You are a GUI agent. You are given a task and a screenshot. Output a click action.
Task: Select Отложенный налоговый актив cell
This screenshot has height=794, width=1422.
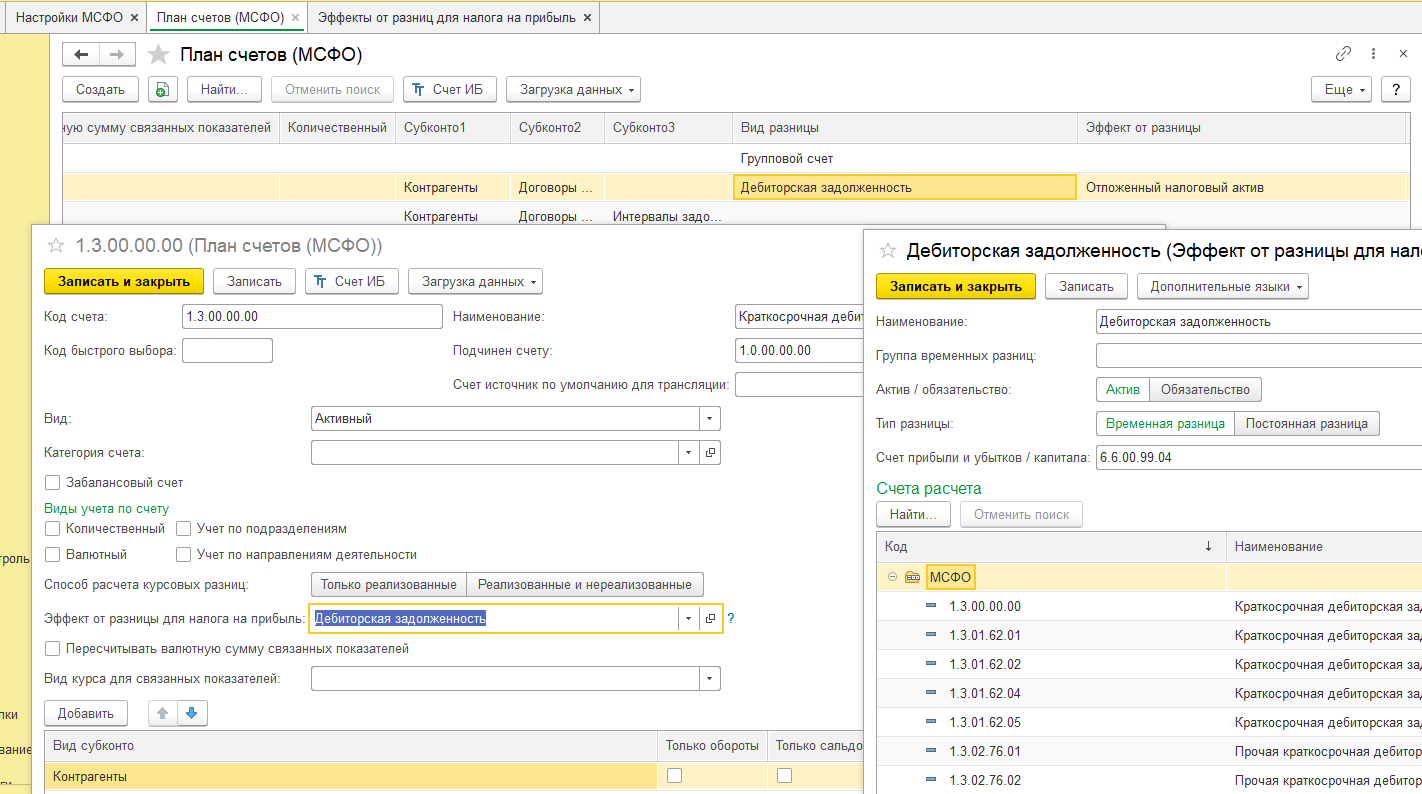pyautogui.click(x=1243, y=187)
